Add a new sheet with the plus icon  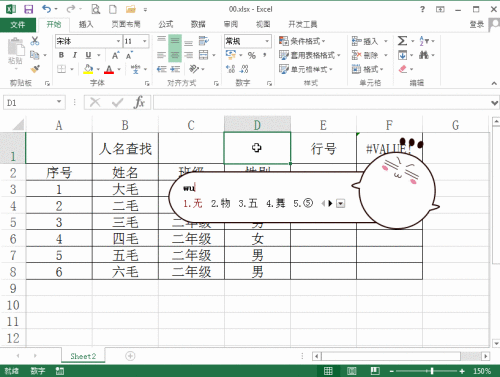pos(130,356)
